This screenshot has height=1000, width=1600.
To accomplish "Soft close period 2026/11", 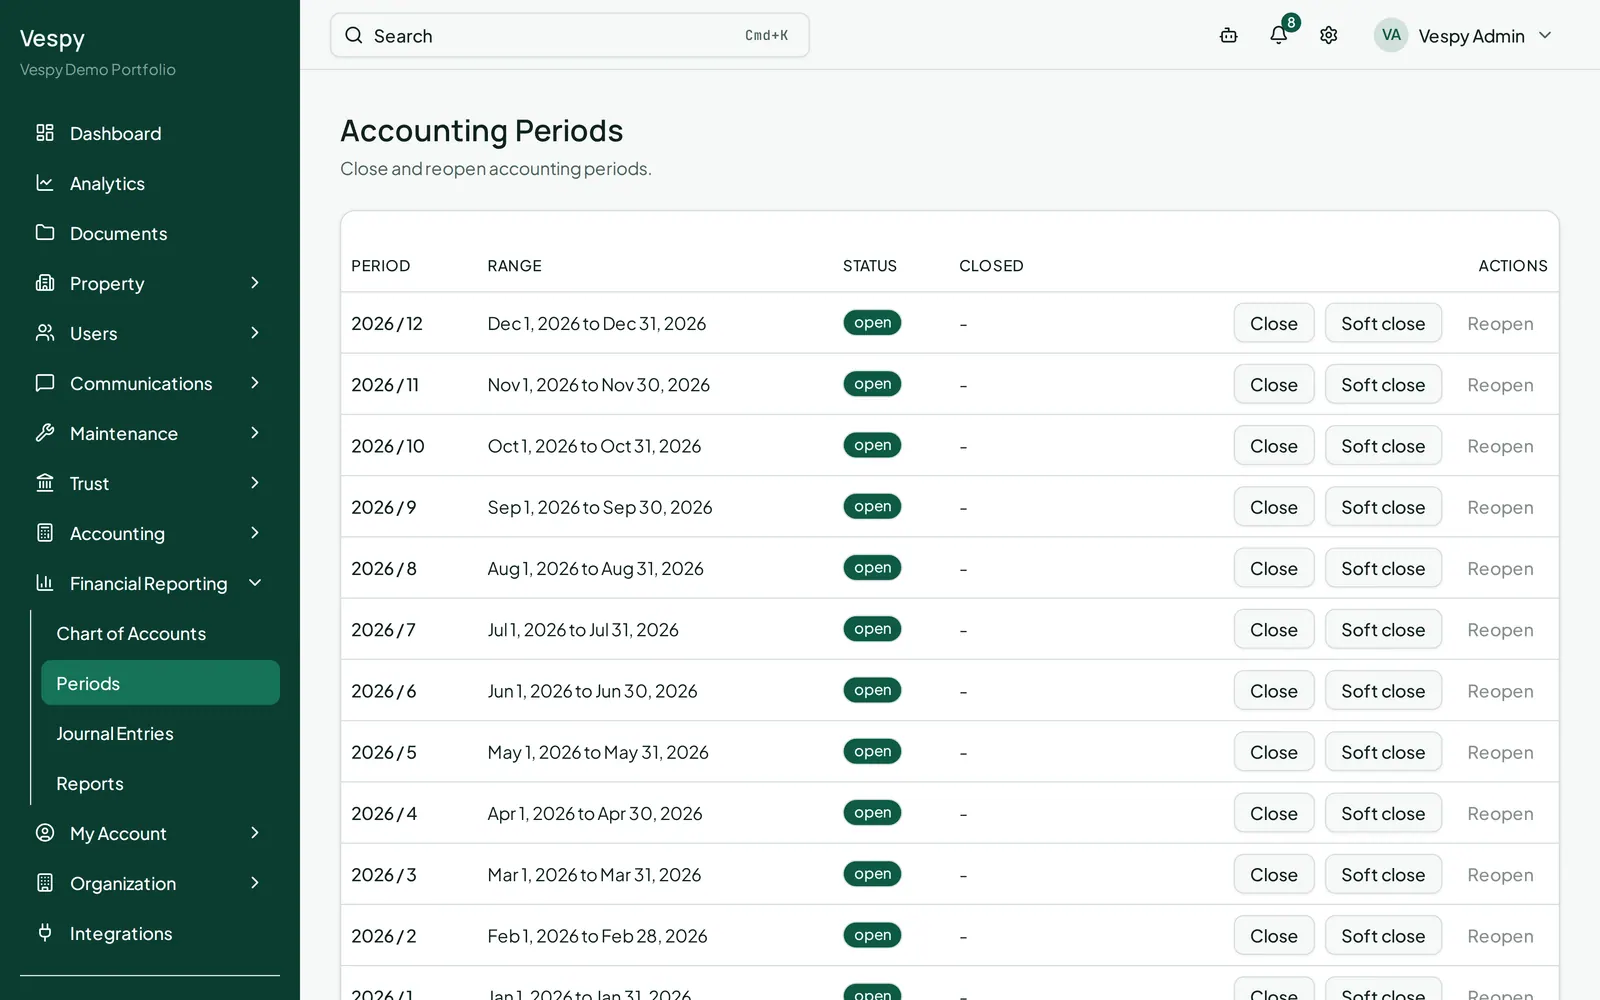I will (1383, 385).
